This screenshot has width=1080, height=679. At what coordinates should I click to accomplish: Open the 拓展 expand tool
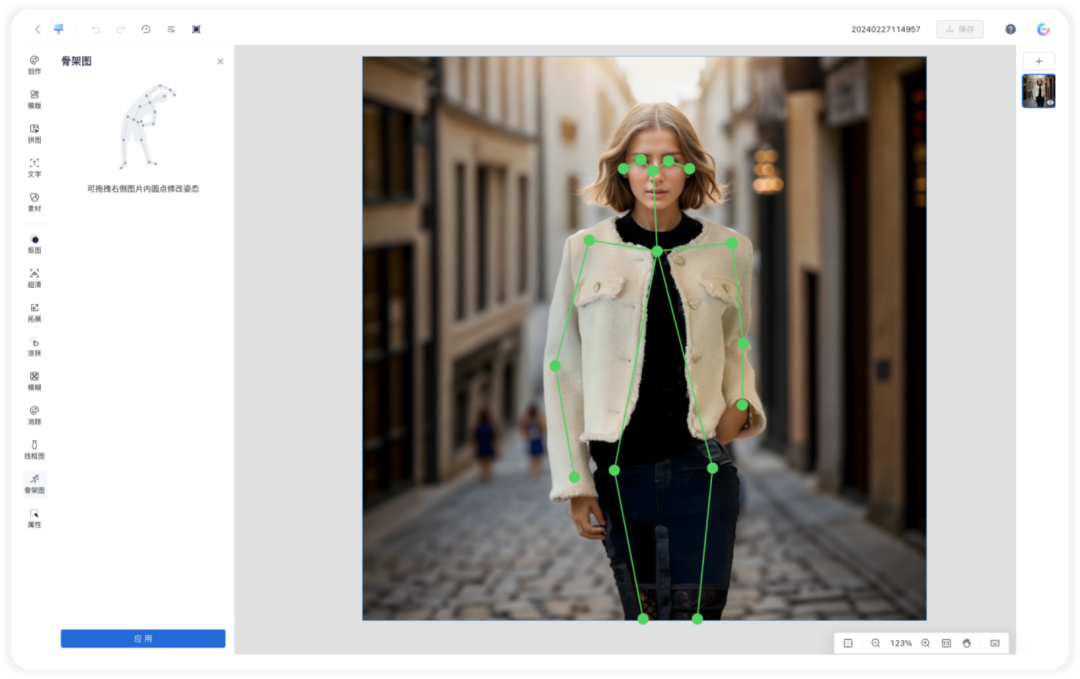[34, 313]
